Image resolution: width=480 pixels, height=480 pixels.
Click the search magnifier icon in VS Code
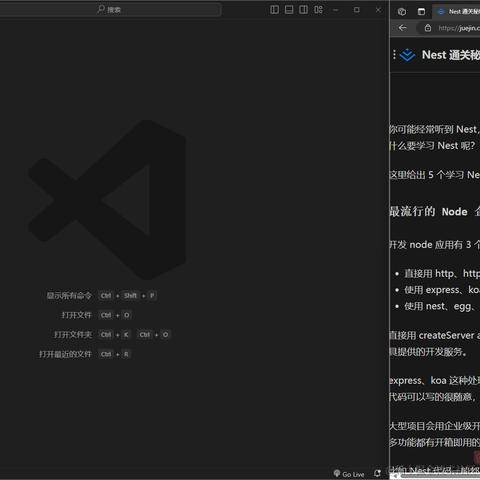point(101,9)
